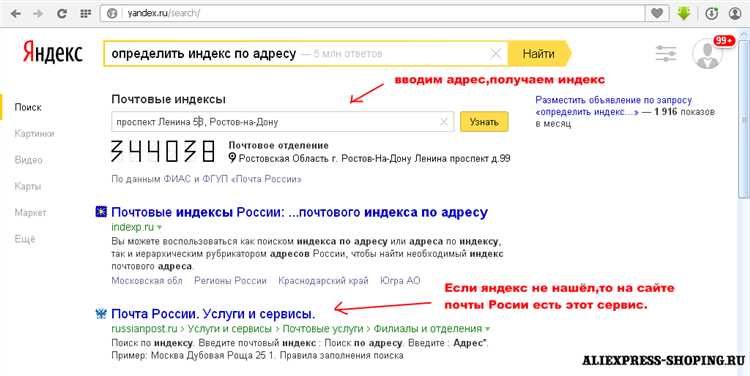Click the Разместить объявление по запросу link
This screenshot has height=376, width=750.
tap(614, 106)
